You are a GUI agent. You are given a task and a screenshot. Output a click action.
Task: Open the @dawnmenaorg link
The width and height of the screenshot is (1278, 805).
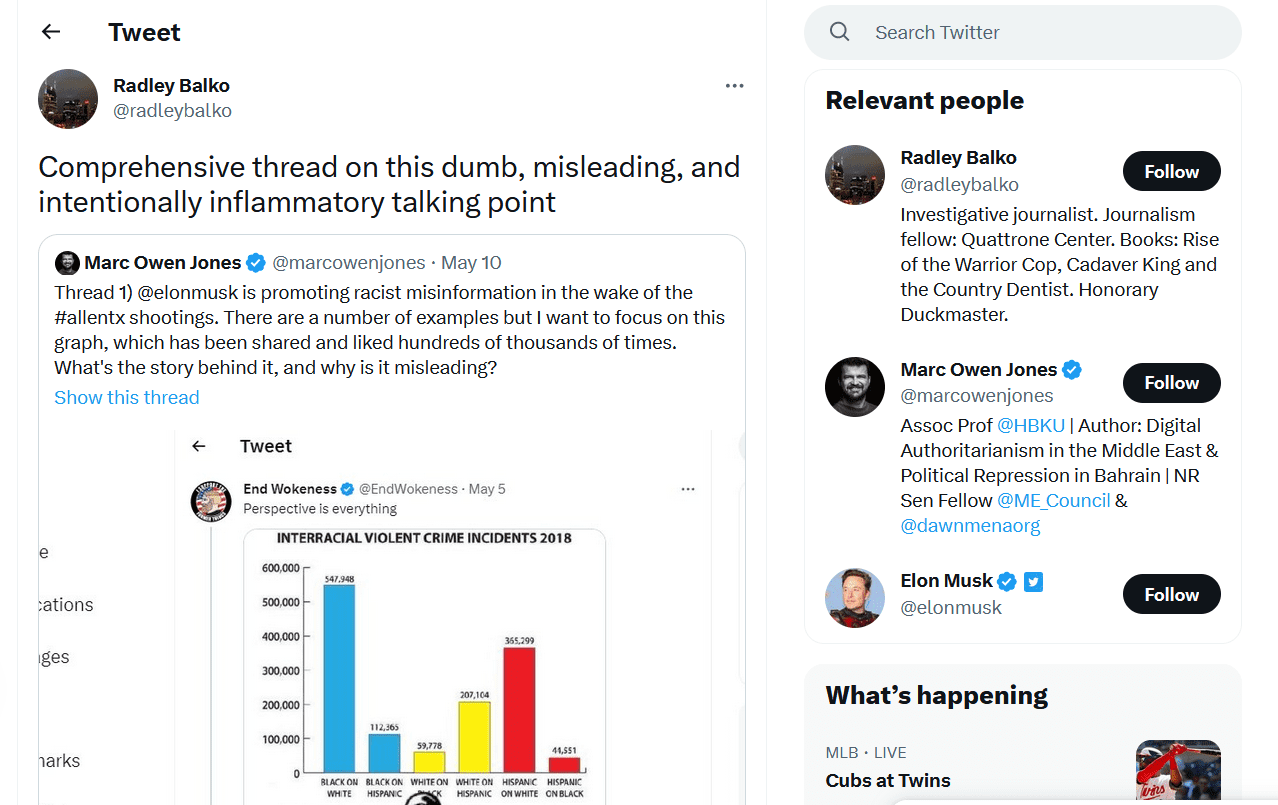pyautogui.click(x=970, y=525)
